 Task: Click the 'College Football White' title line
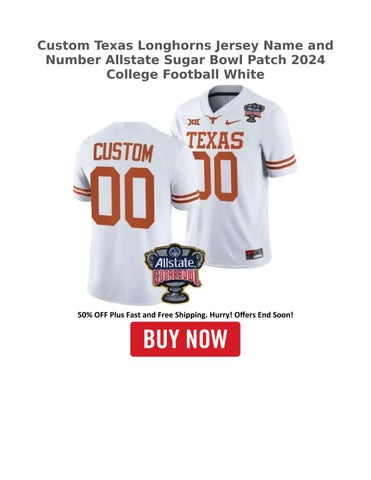(x=185, y=74)
